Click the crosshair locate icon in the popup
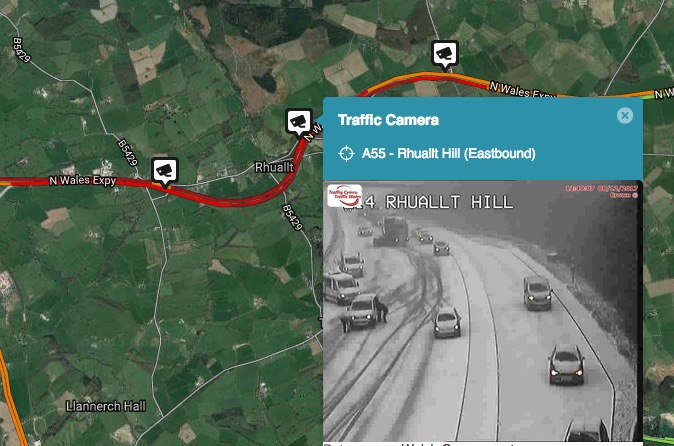The image size is (674, 446). coord(346,153)
